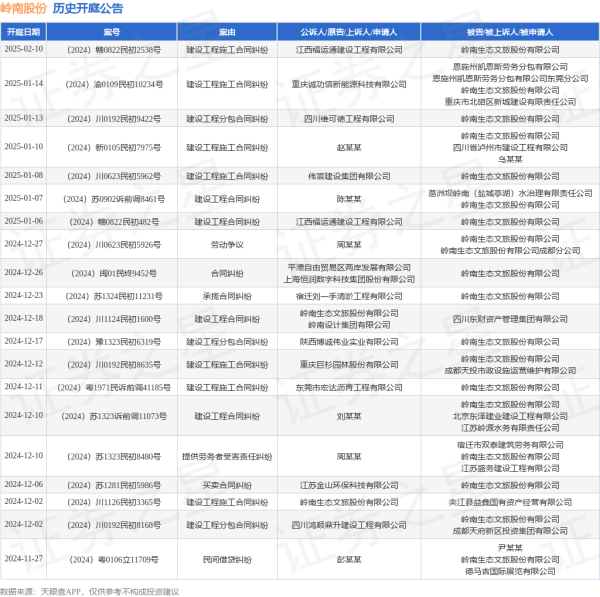This screenshot has width=600, height=597.
Task: Click the 买卖合同纠纷 cause cell
Action: [x=227, y=485]
